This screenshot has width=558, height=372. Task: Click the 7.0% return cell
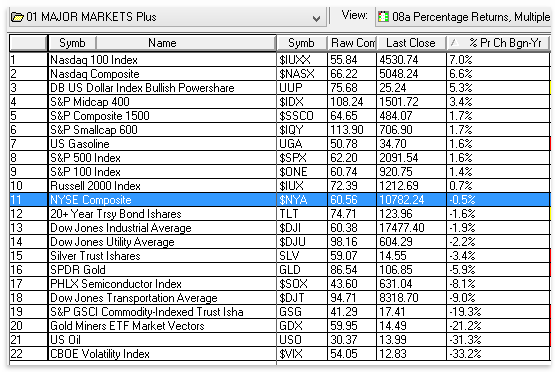(498, 60)
